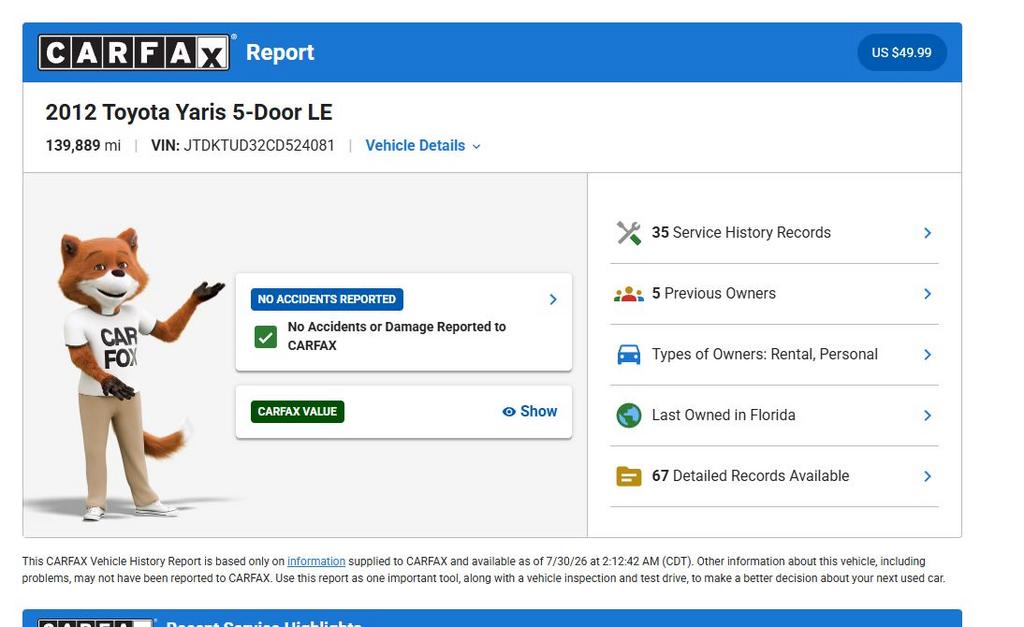This screenshot has height=627, width=1024.
Task: Click the blue car owner types icon
Action: 629,355
